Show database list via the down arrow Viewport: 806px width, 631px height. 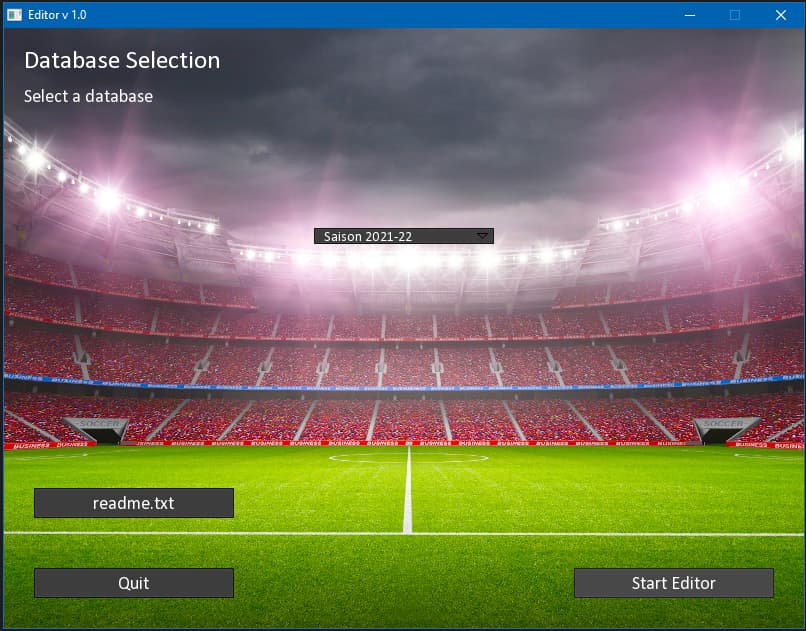pos(482,236)
